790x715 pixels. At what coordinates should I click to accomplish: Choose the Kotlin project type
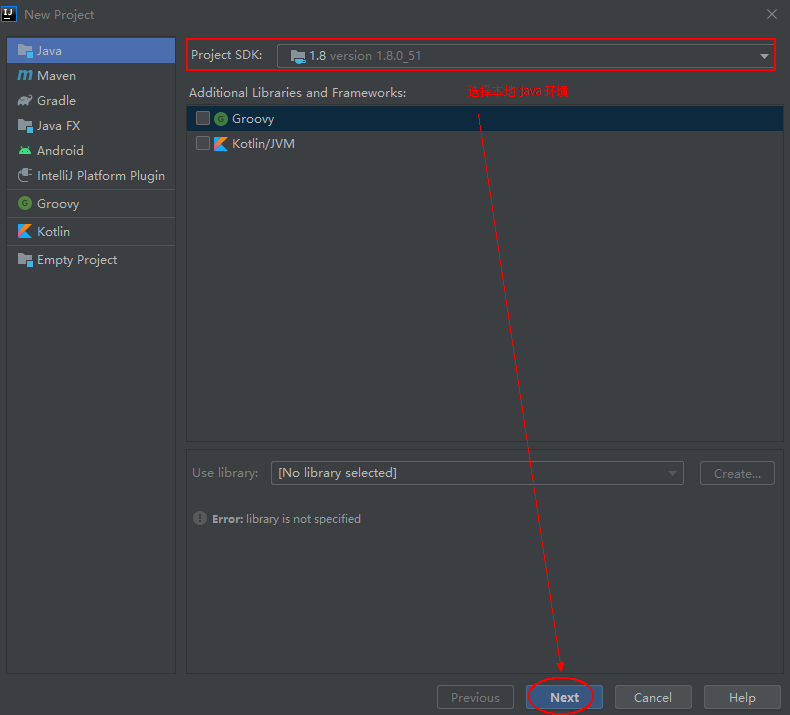tap(91, 231)
